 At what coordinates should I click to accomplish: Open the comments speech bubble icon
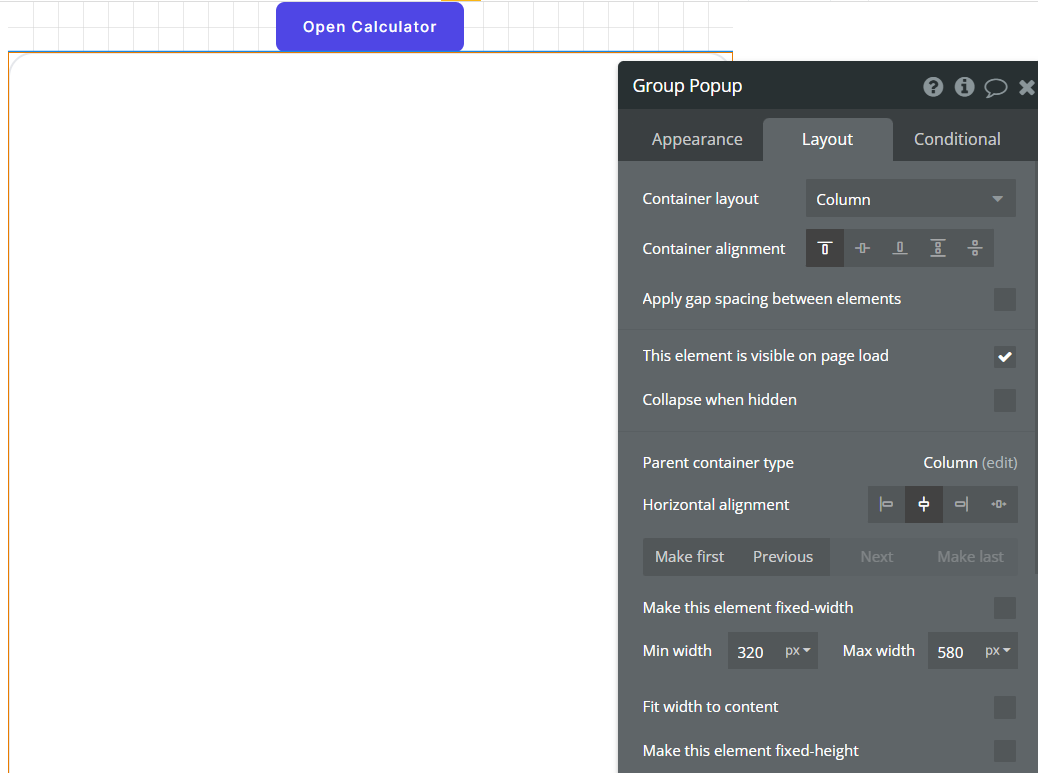tap(995, 87)
